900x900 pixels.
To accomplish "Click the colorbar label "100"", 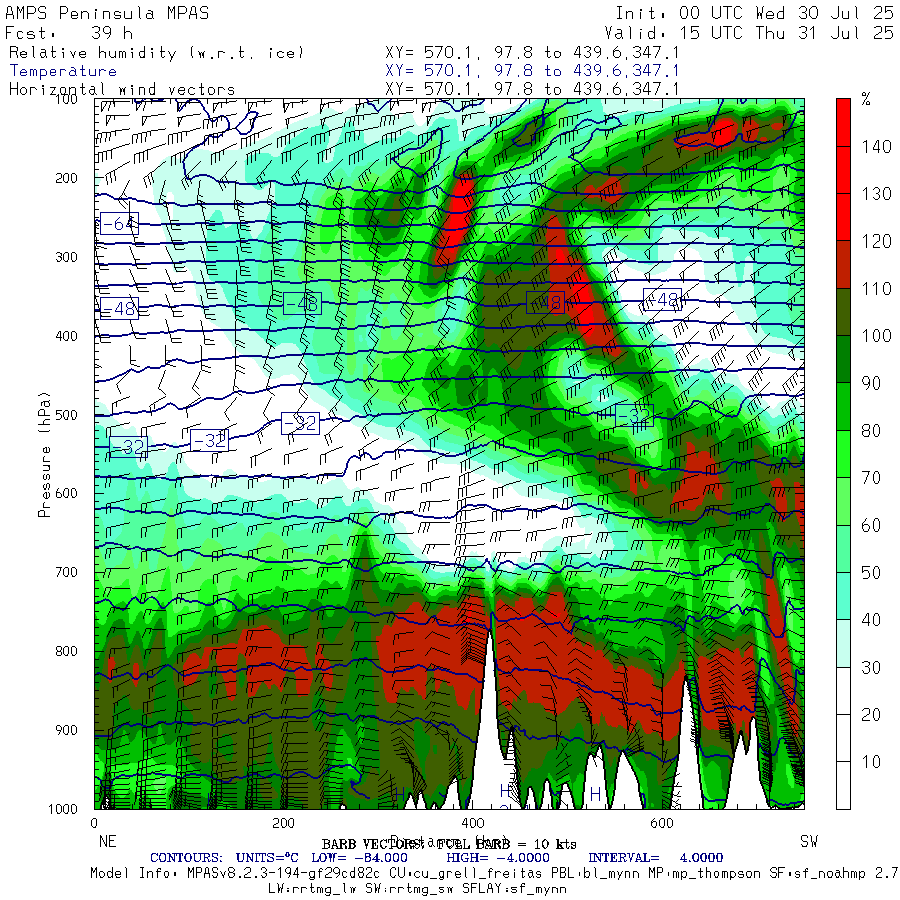I will point(876,336).
